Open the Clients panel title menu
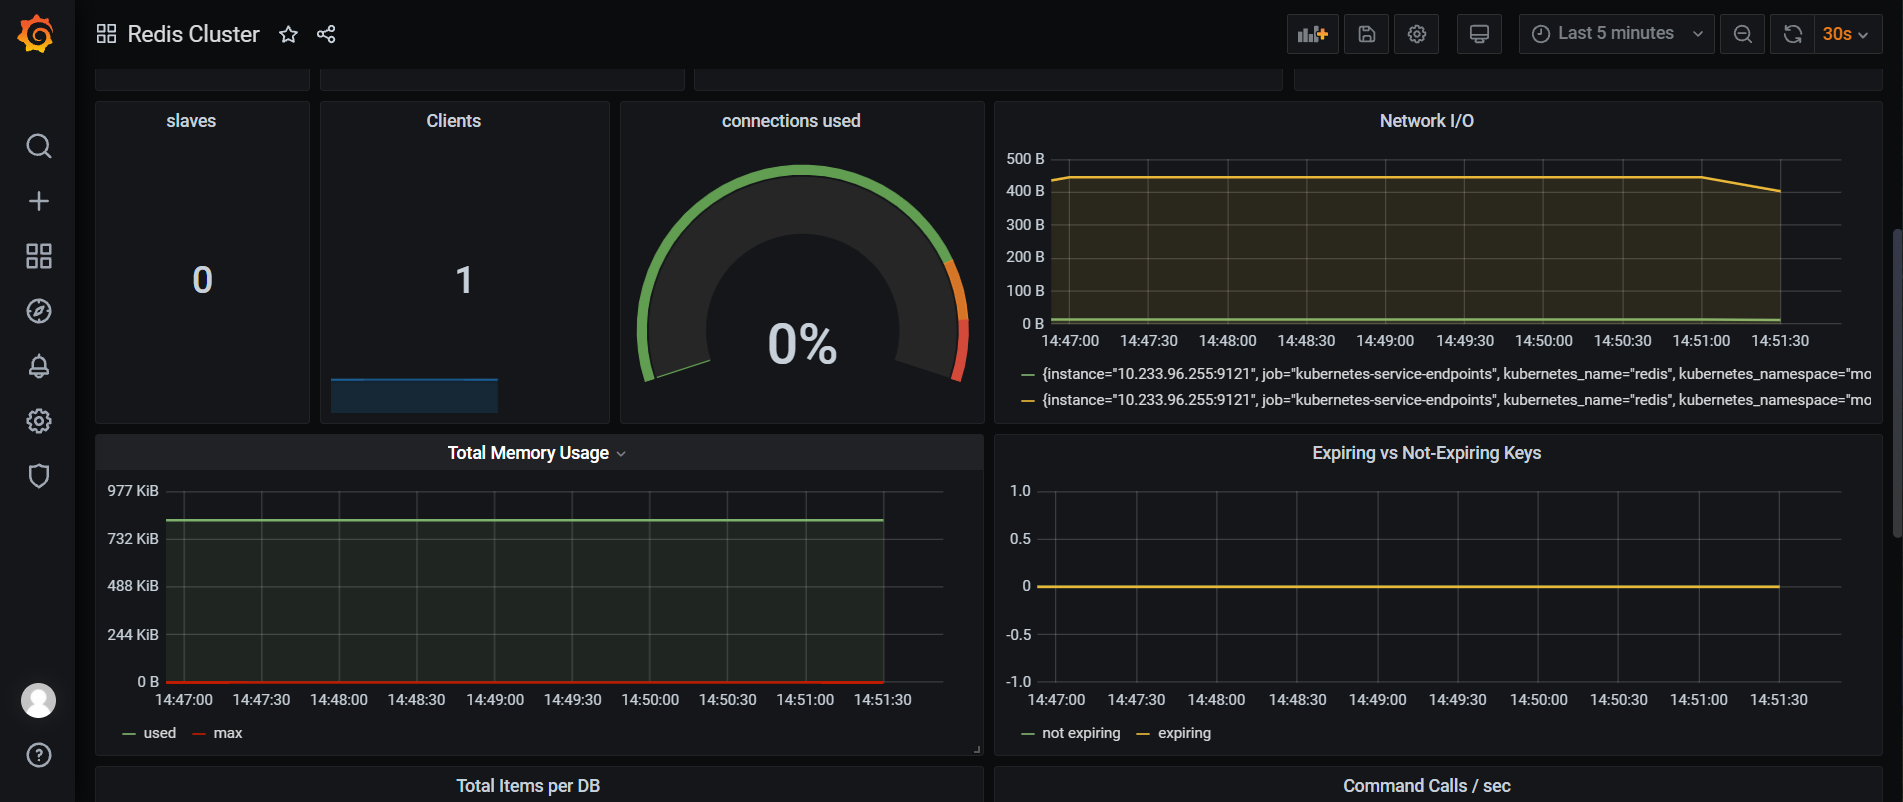 (x=453, y=121)
